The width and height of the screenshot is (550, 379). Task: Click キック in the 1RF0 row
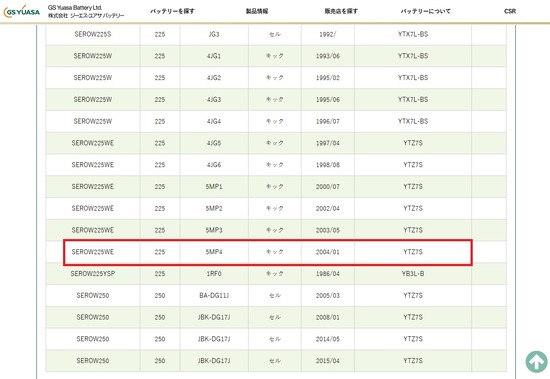(275, 274)
